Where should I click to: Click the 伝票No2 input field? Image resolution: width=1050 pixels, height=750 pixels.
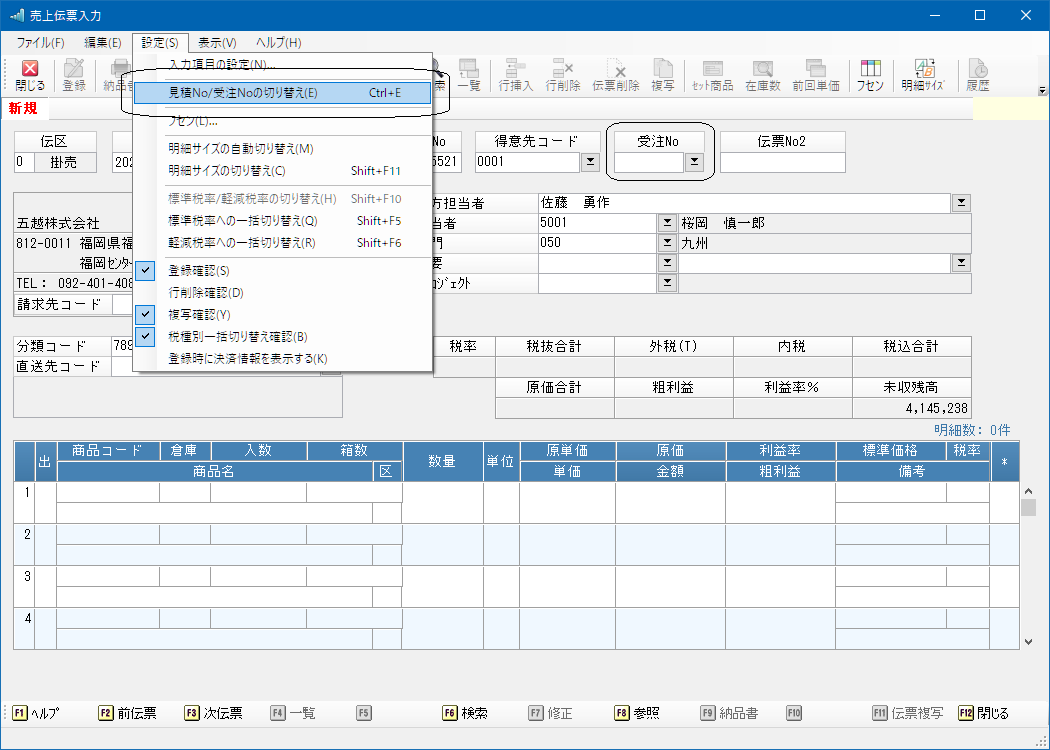[782, 162]
